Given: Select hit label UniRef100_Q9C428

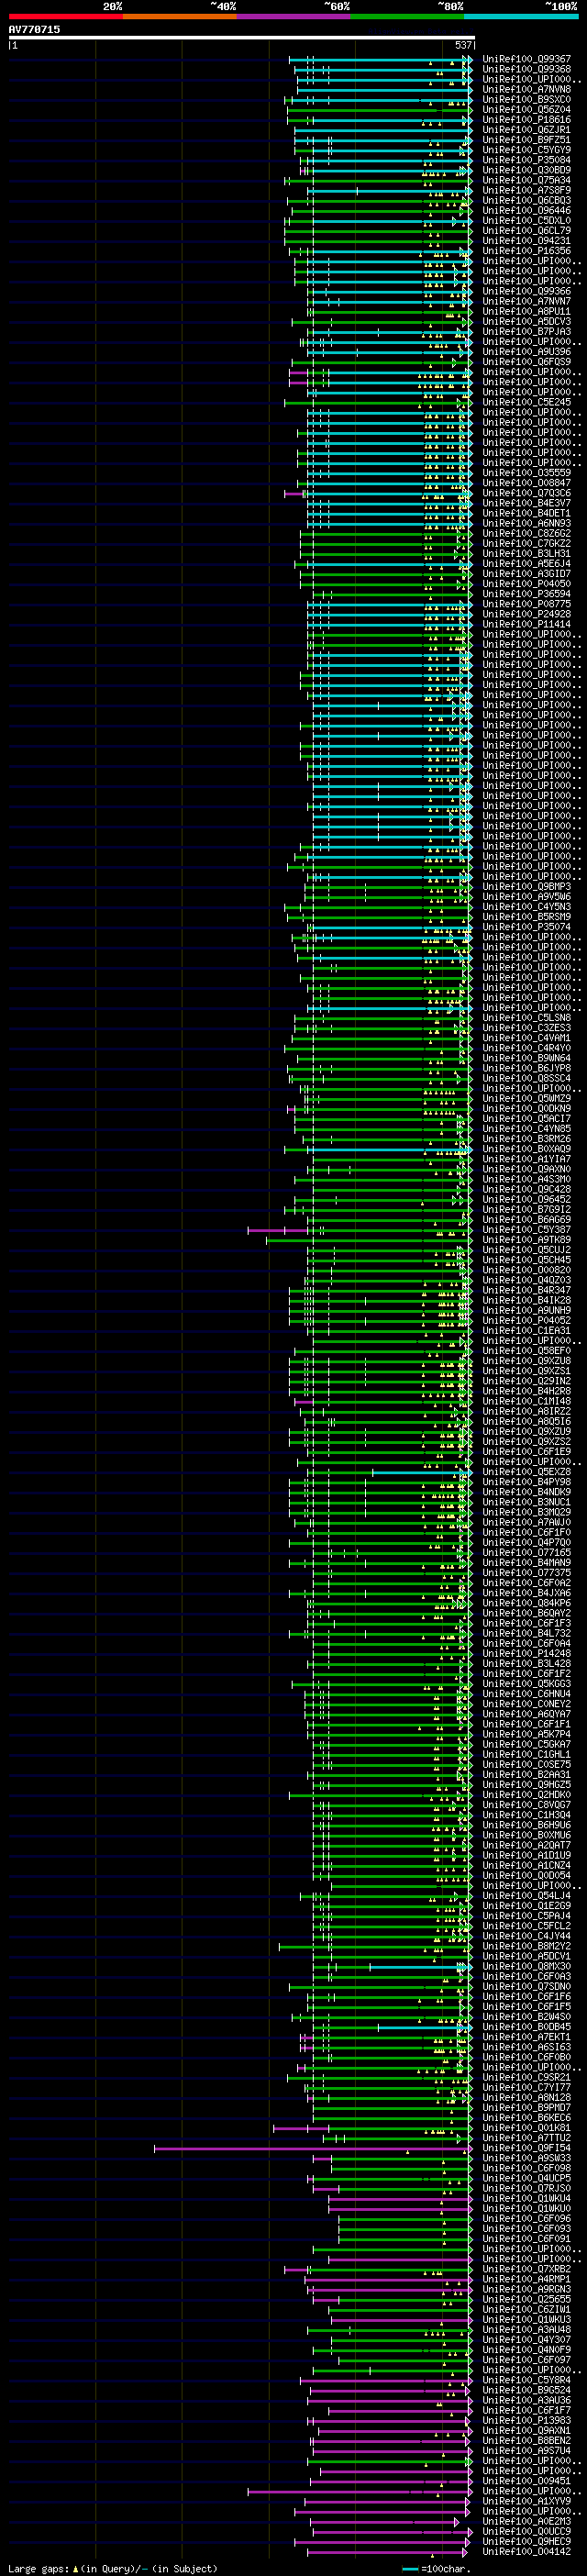Looking at the screenshot, I should point(526,1190).
